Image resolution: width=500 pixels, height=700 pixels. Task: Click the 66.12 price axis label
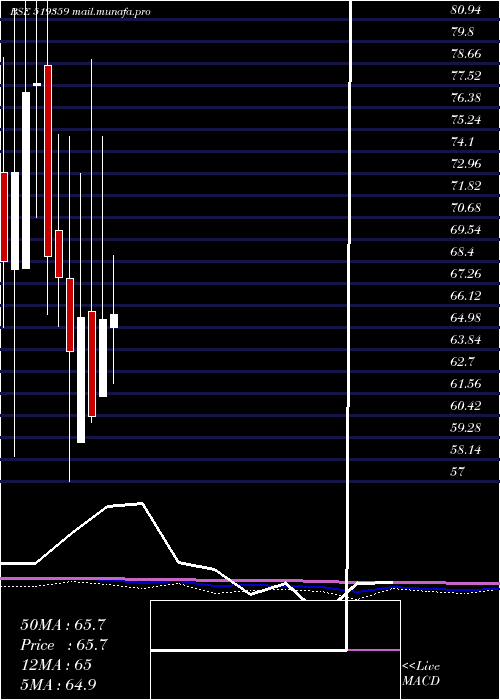[x=466, y=296]
